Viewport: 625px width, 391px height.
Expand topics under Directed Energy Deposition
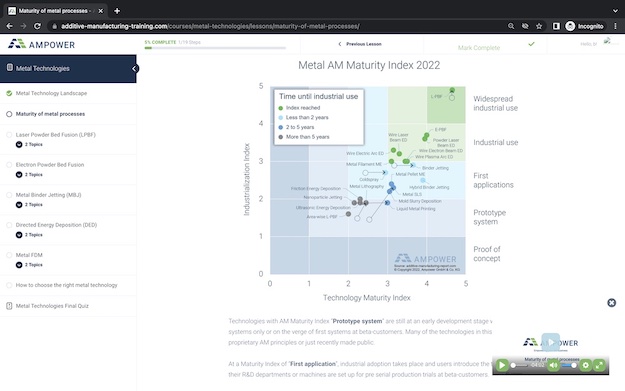pos(29,235)
